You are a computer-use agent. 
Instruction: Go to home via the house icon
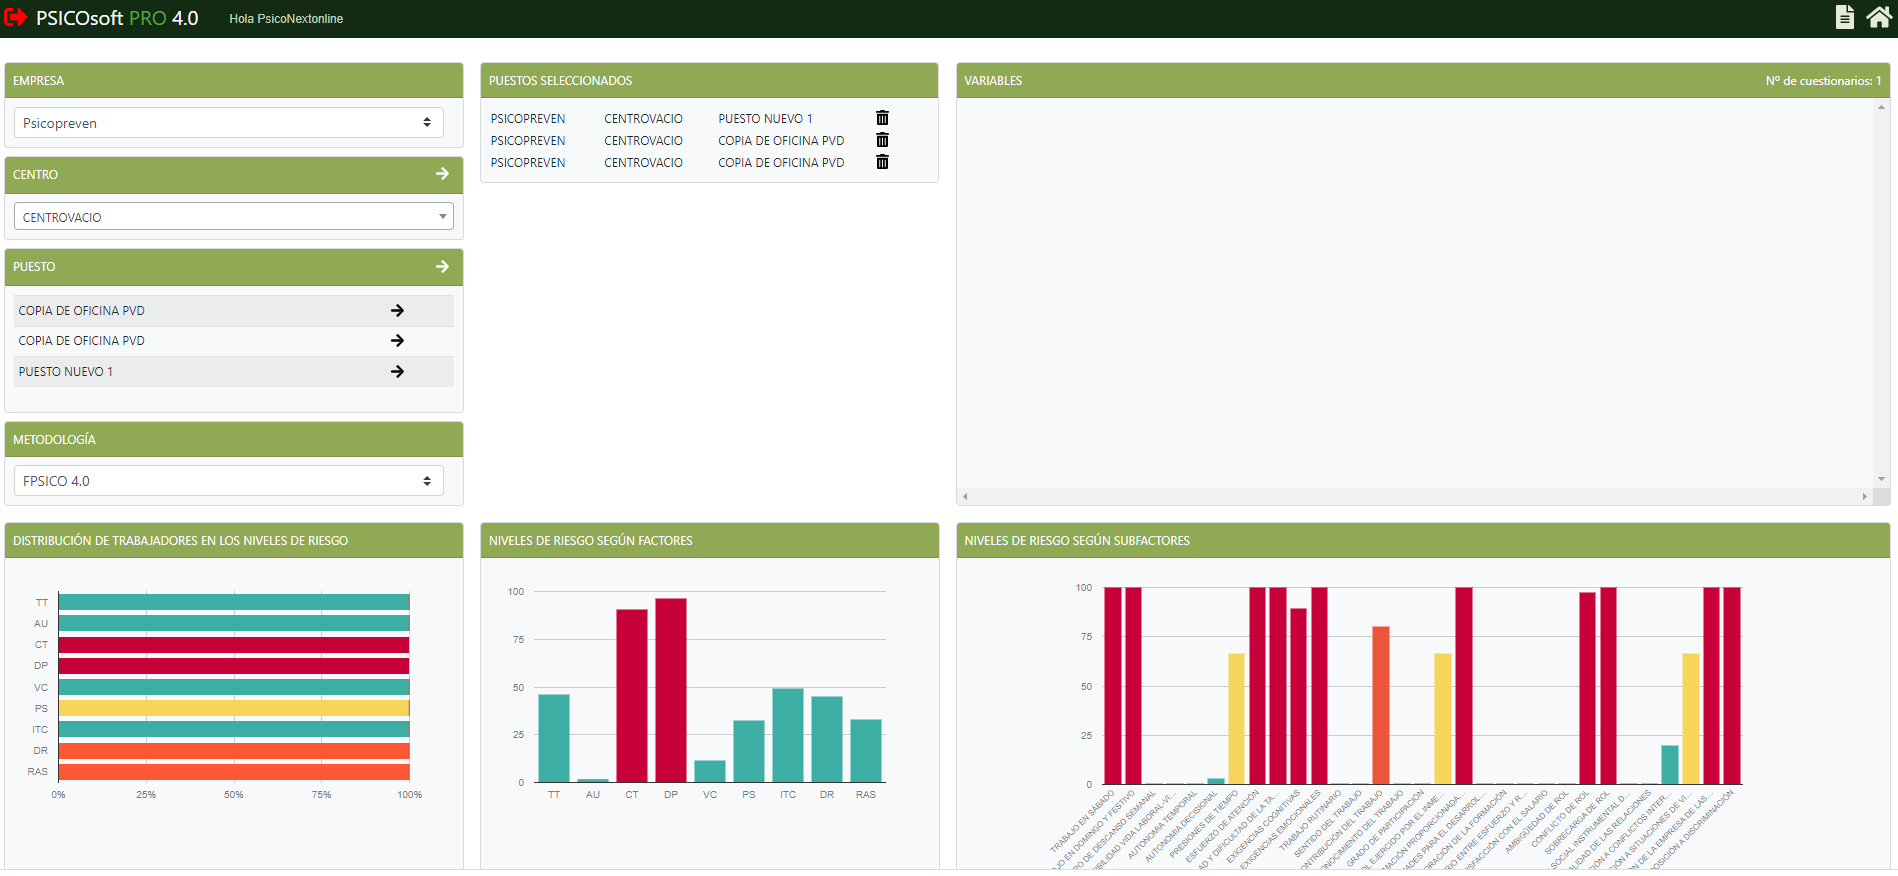[1879, 17]
